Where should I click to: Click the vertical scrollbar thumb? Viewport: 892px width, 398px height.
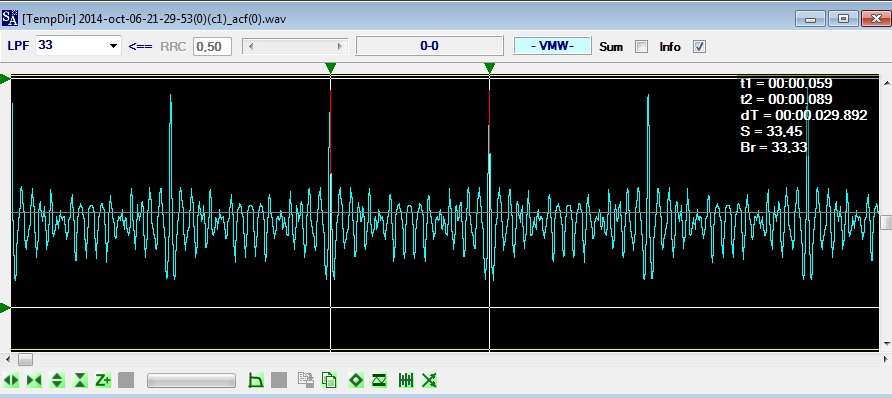click(886, 222)
